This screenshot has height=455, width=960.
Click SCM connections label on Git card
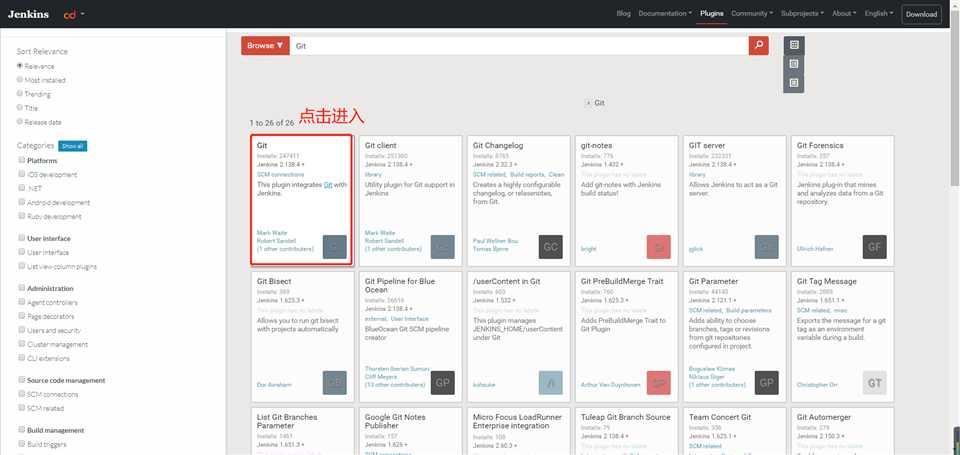click(x=280, y=175)
